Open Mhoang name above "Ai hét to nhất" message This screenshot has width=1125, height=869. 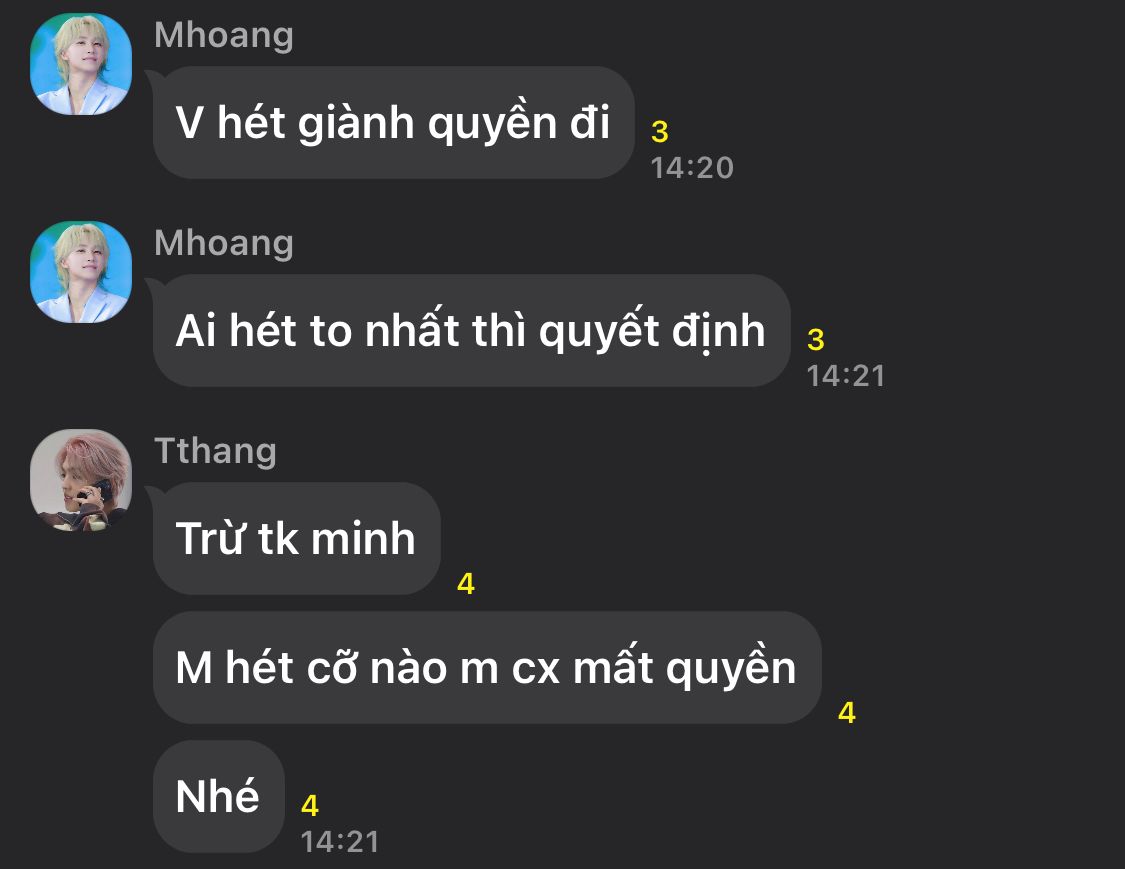[x=224, y=243]
